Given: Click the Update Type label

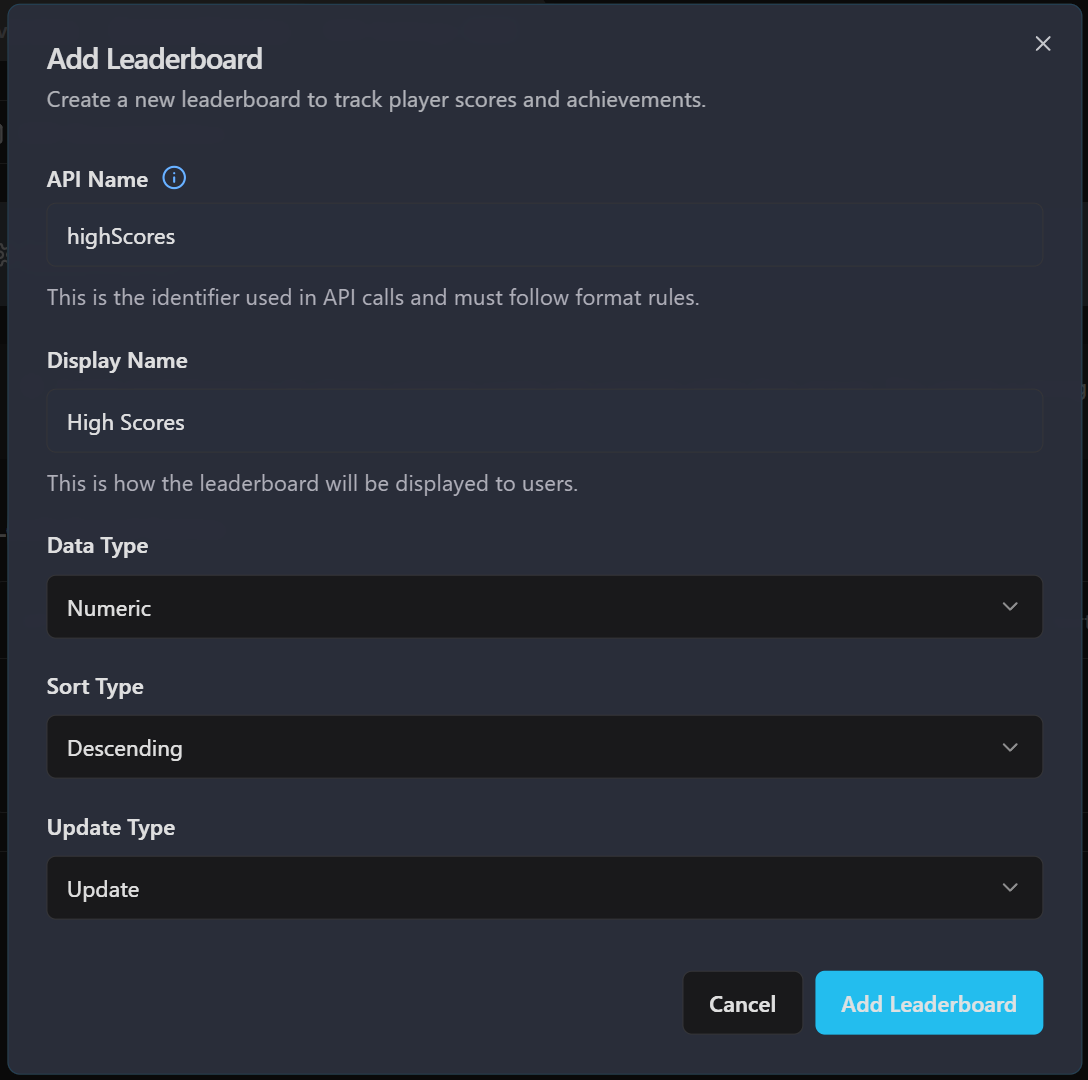Looking at the screenshot, I should 111,828.
